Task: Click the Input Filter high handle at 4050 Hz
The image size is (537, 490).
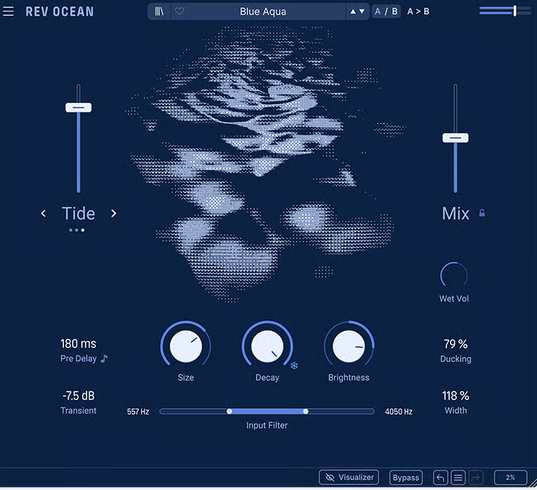Action: click(x=306, y=411)
